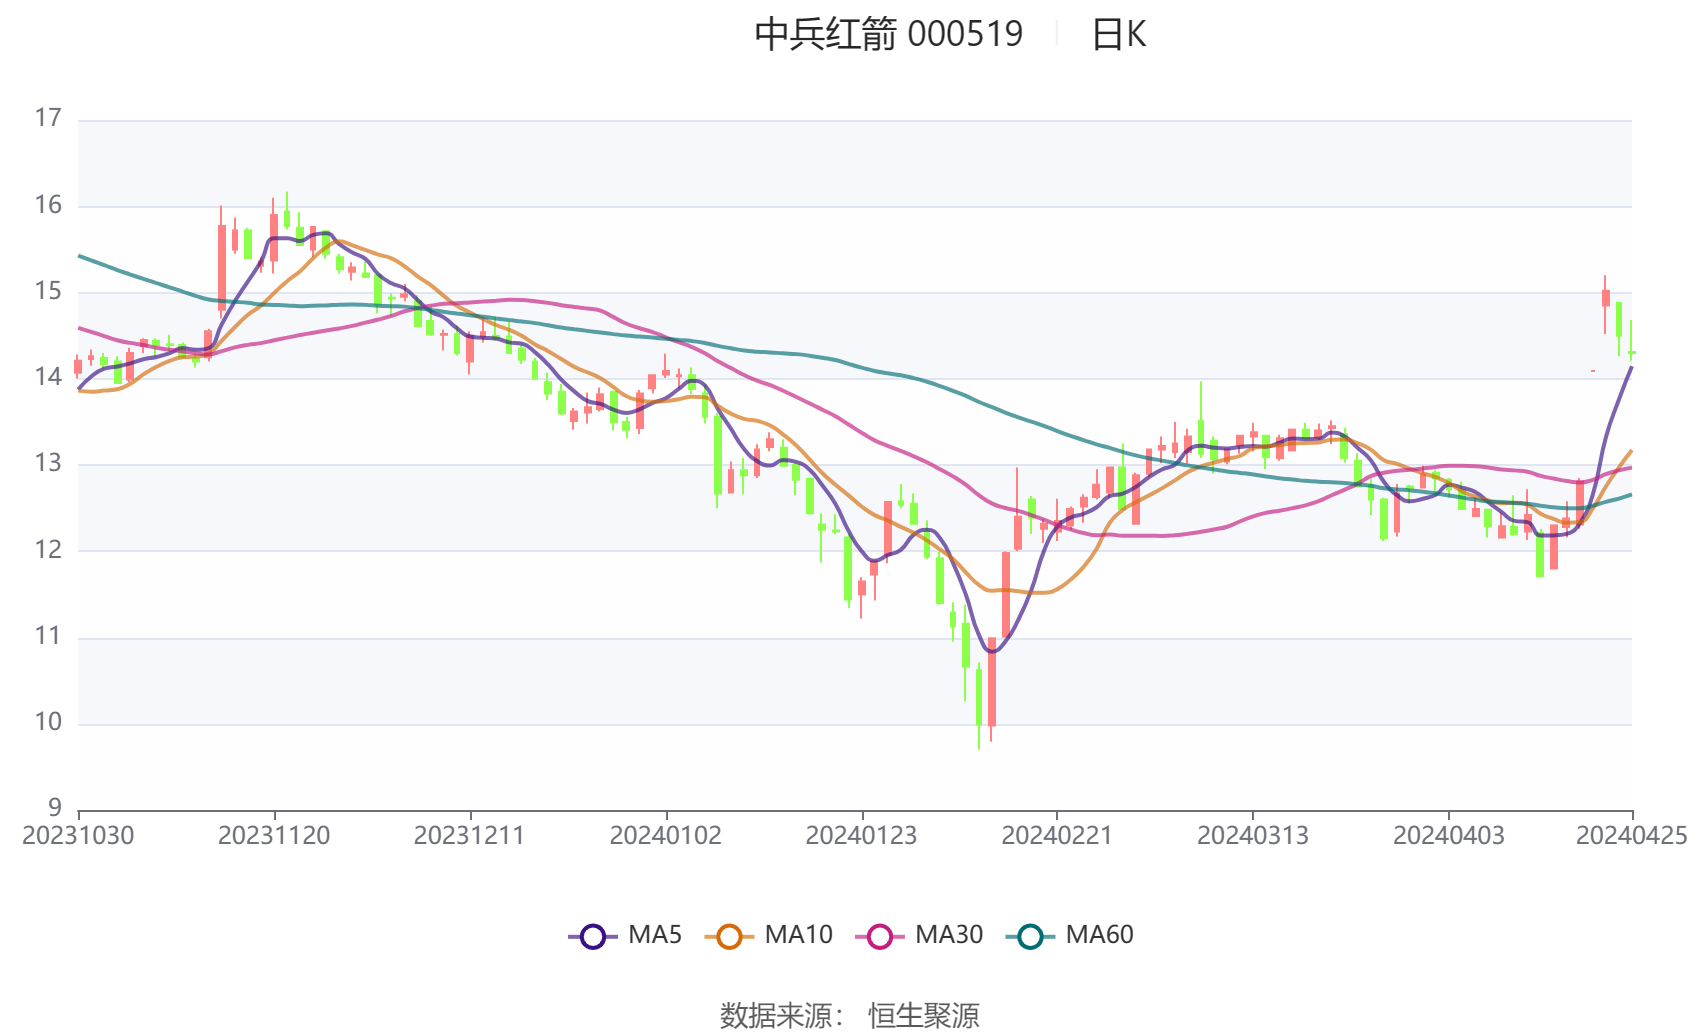
Task: Click the teal MA60 legend circle marker
Action: point(1030,936)
